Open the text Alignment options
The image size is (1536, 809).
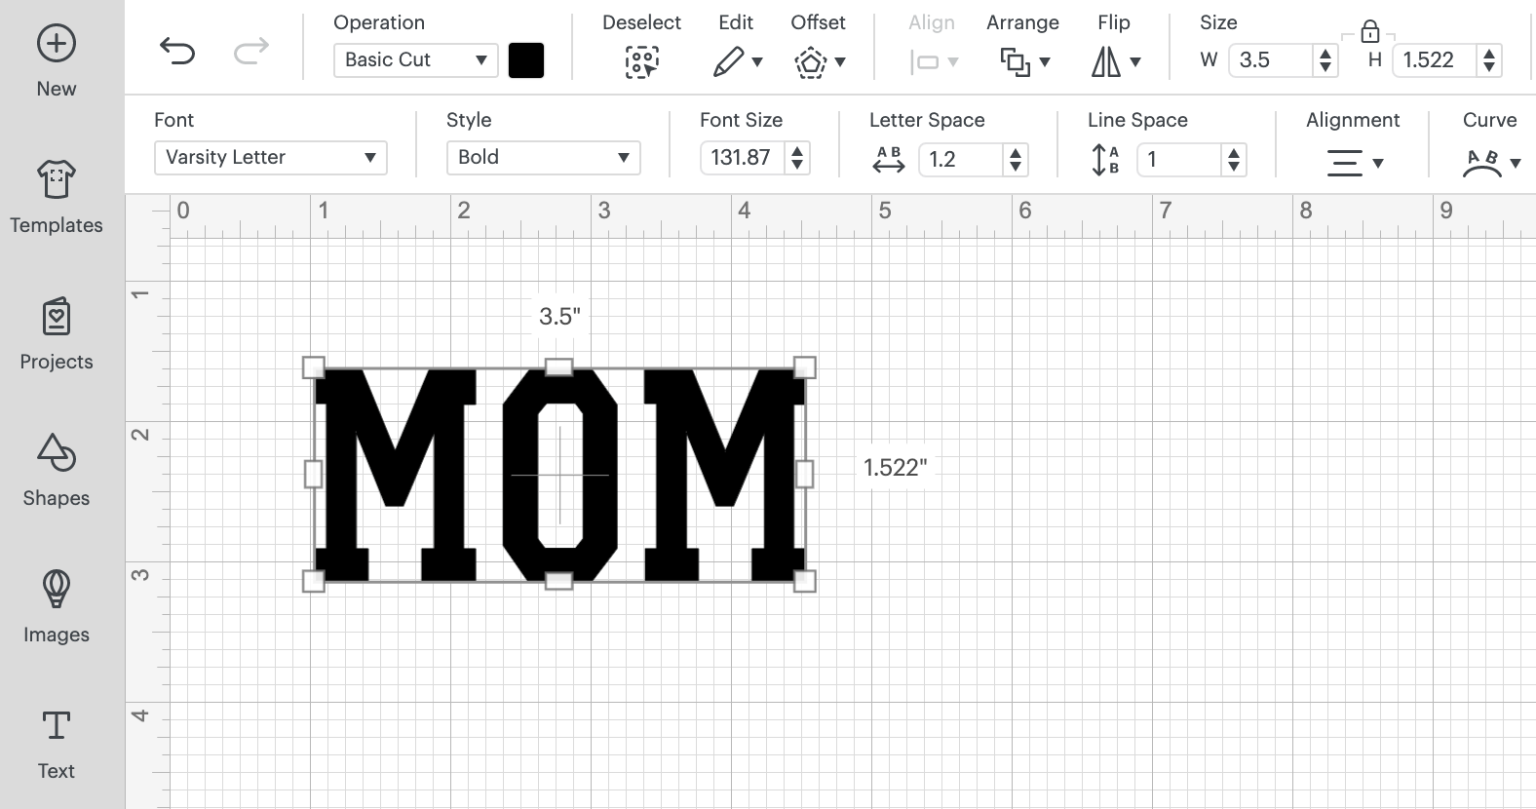pyautogui.click(x=1352, y=162)
